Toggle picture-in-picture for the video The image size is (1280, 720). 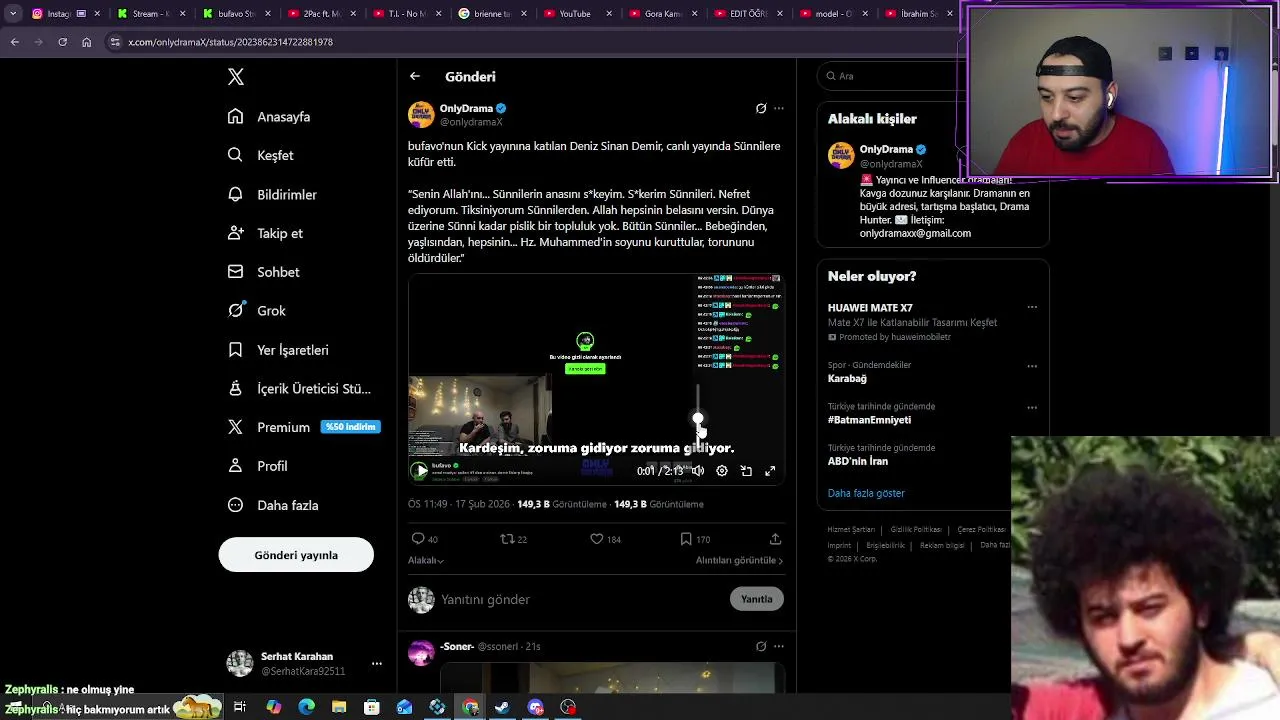pyautogui.click(x=746, y=471)
